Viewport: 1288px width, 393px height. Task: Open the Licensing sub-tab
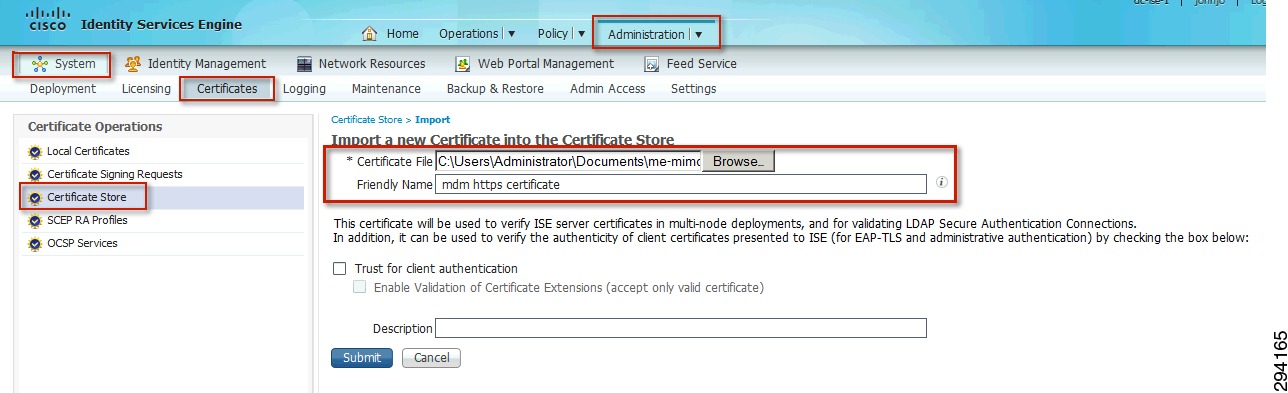tap(146, 89)
